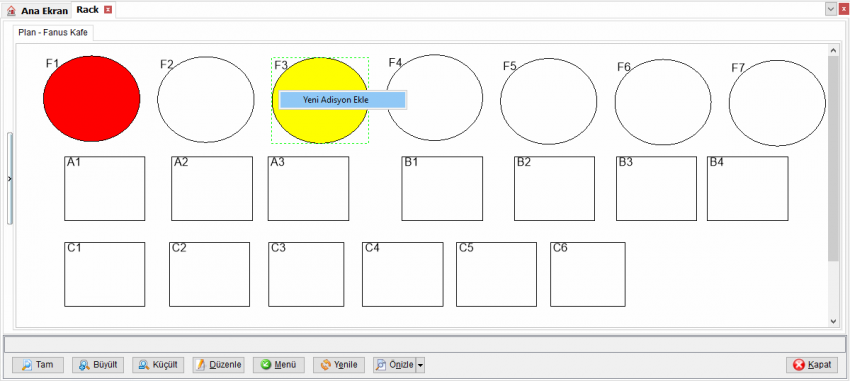
Task: Open edit mode via Düzenle button
Action: point(218,365)
